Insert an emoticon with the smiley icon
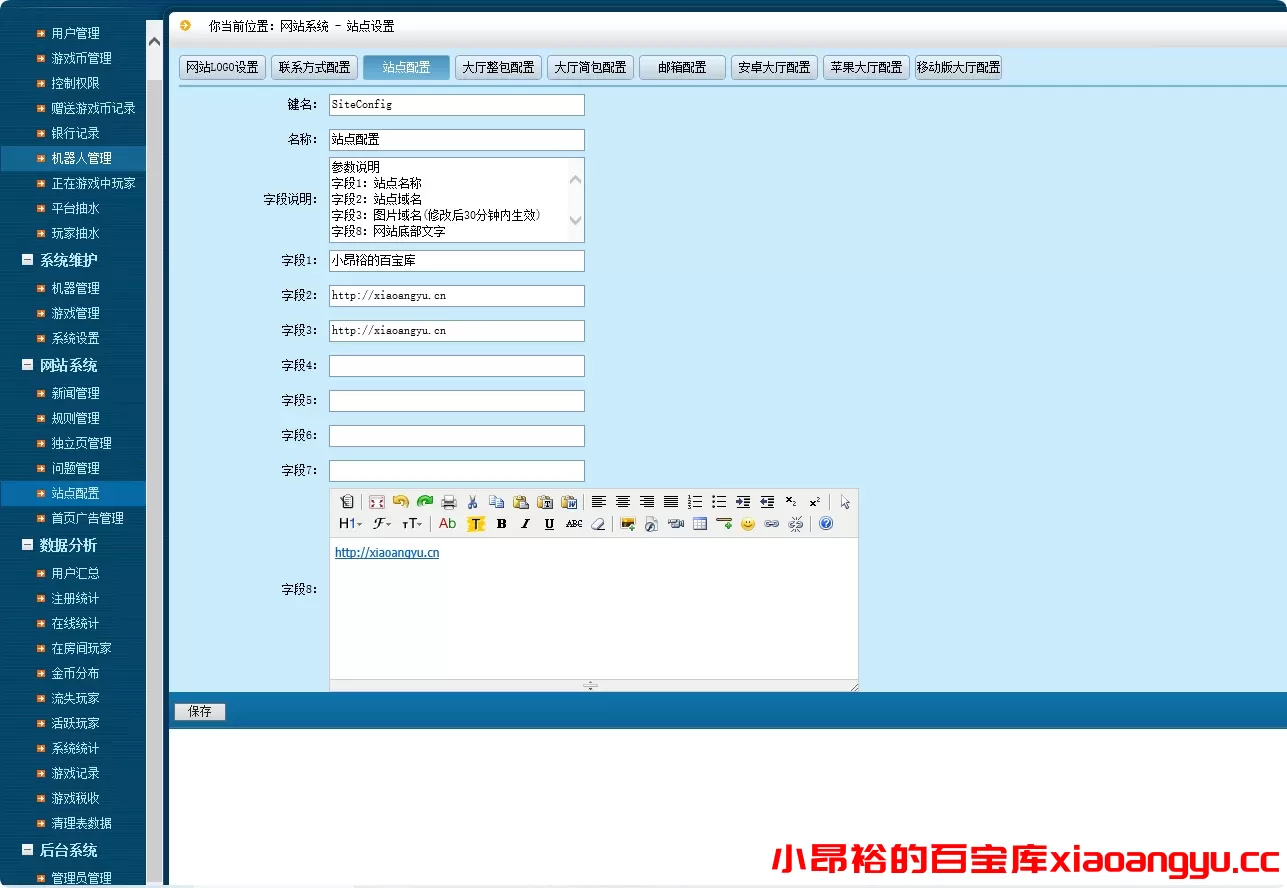 point(748,524)
